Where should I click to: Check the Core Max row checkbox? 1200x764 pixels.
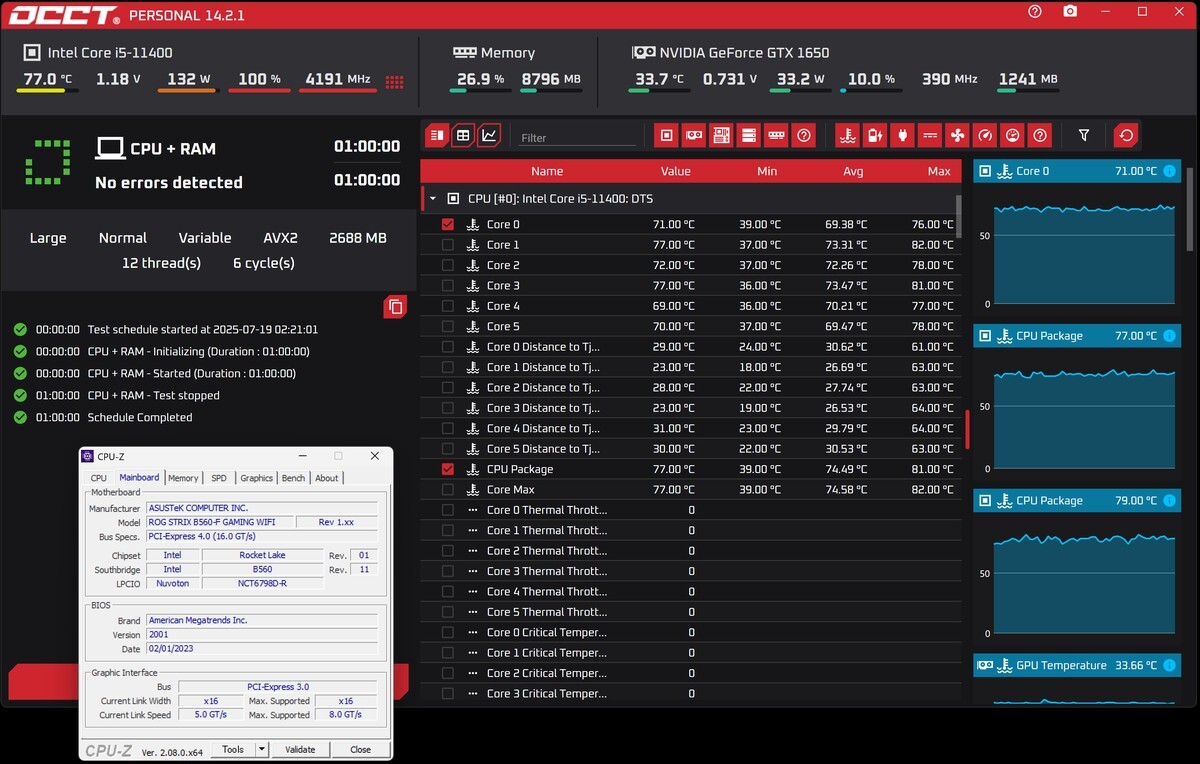[447, 489]
